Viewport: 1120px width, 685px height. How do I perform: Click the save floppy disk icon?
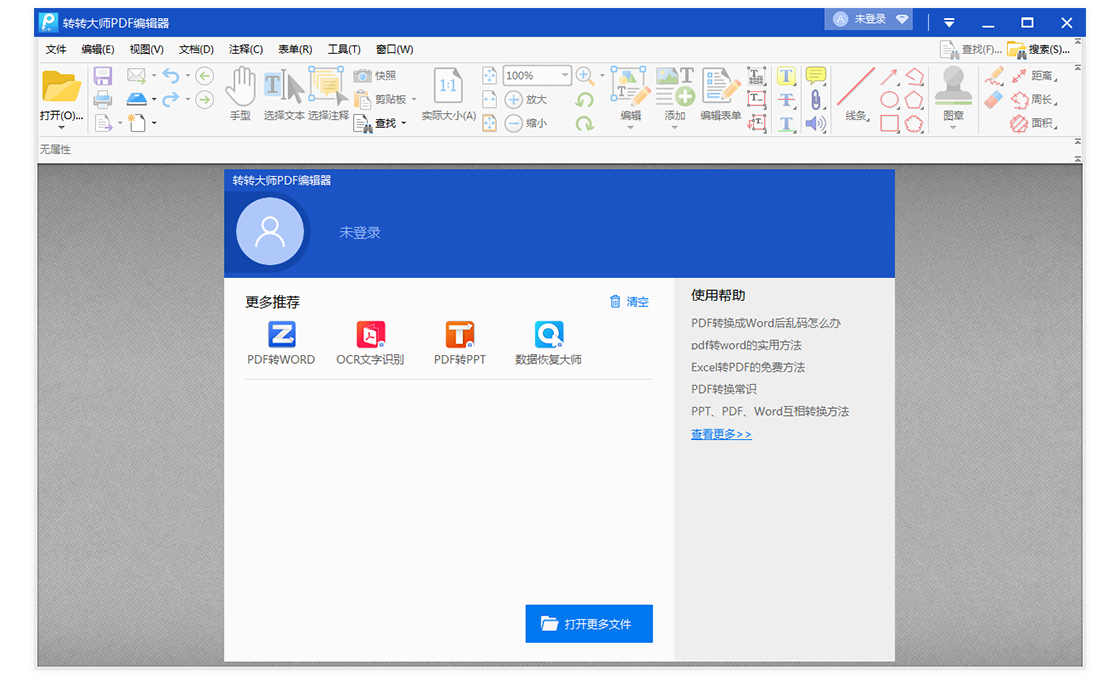pyautogui.click(x=103, y=76)
